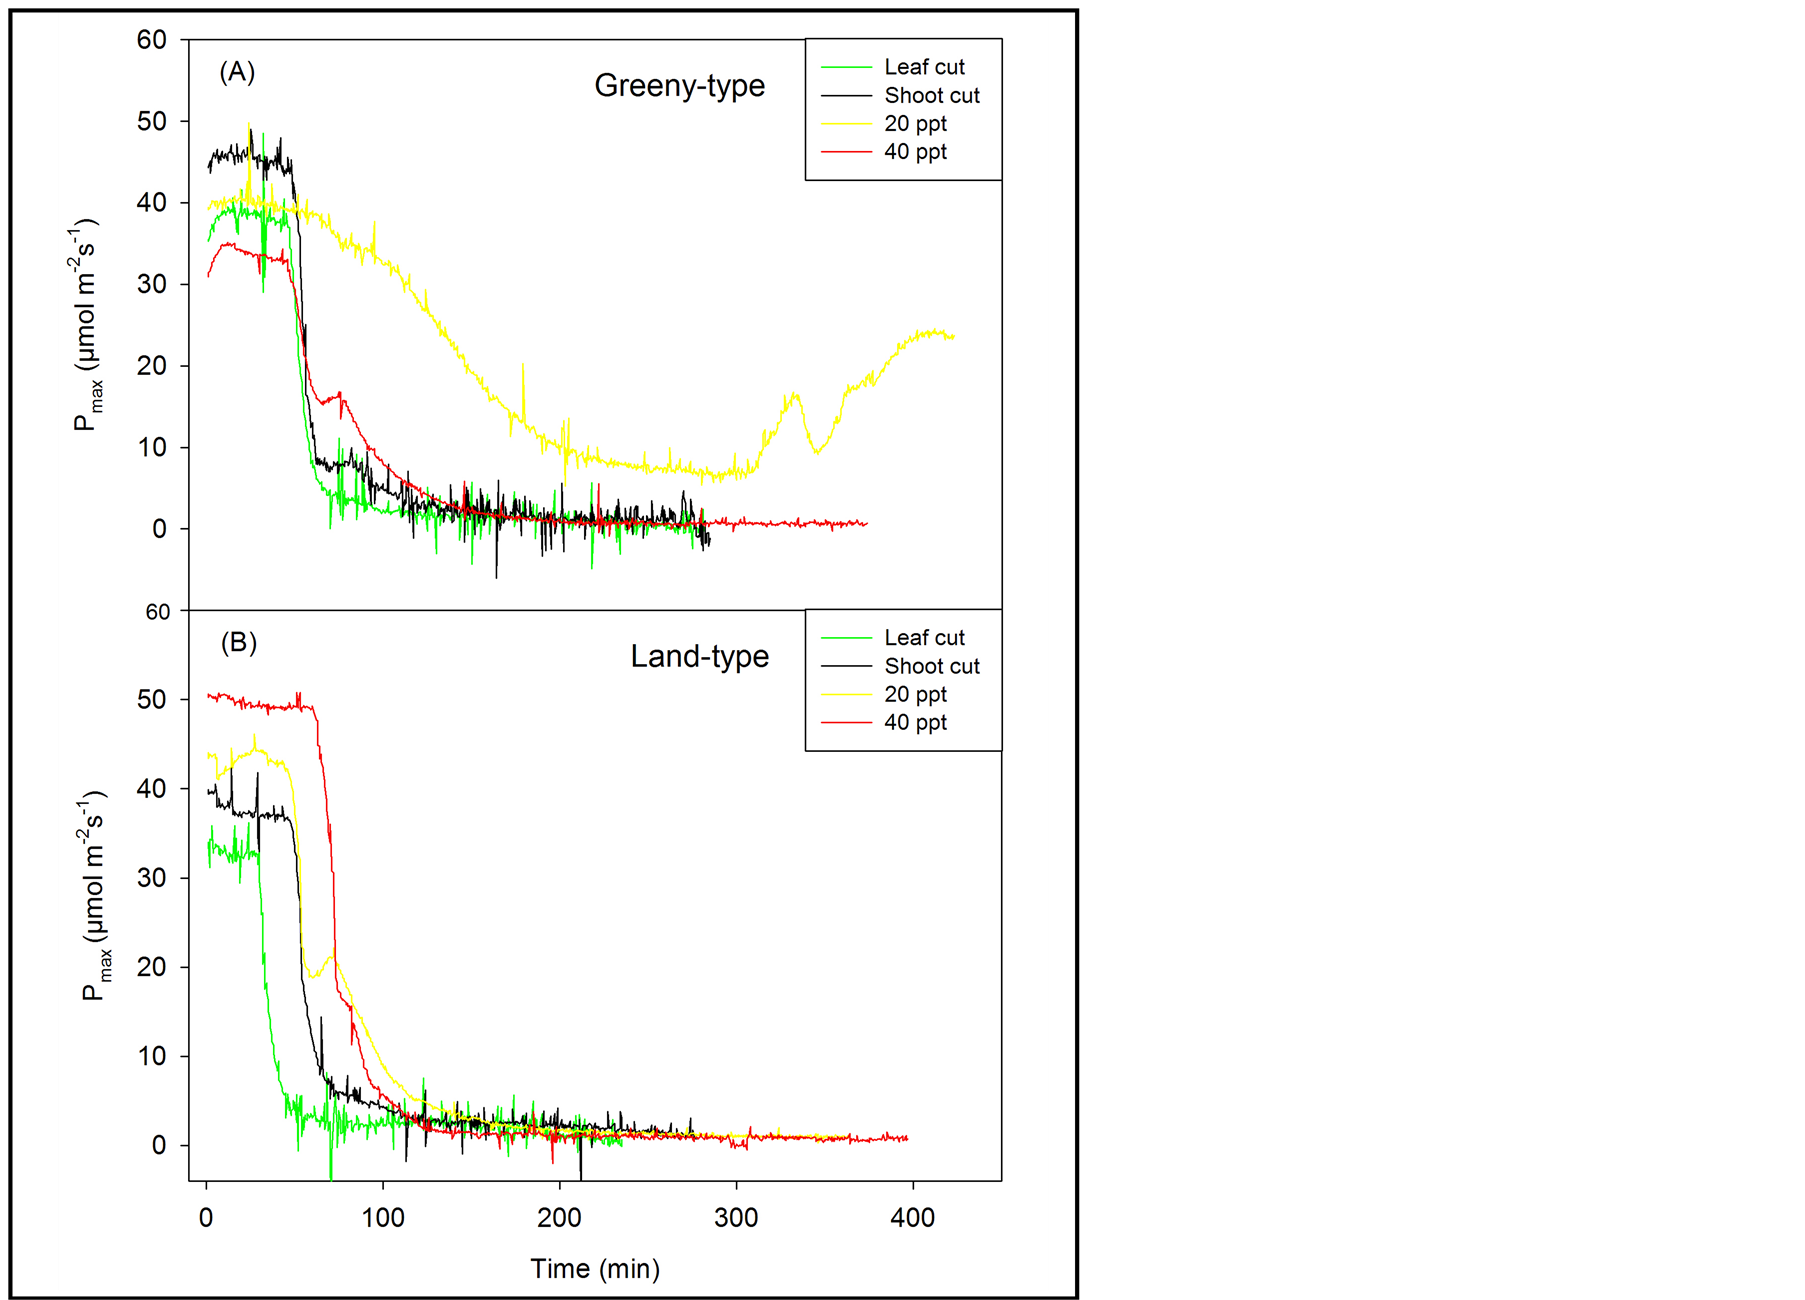Click x-axis tick label '200'
The width and height of the screenshot is (1805, 1300).
(560, 1218)
